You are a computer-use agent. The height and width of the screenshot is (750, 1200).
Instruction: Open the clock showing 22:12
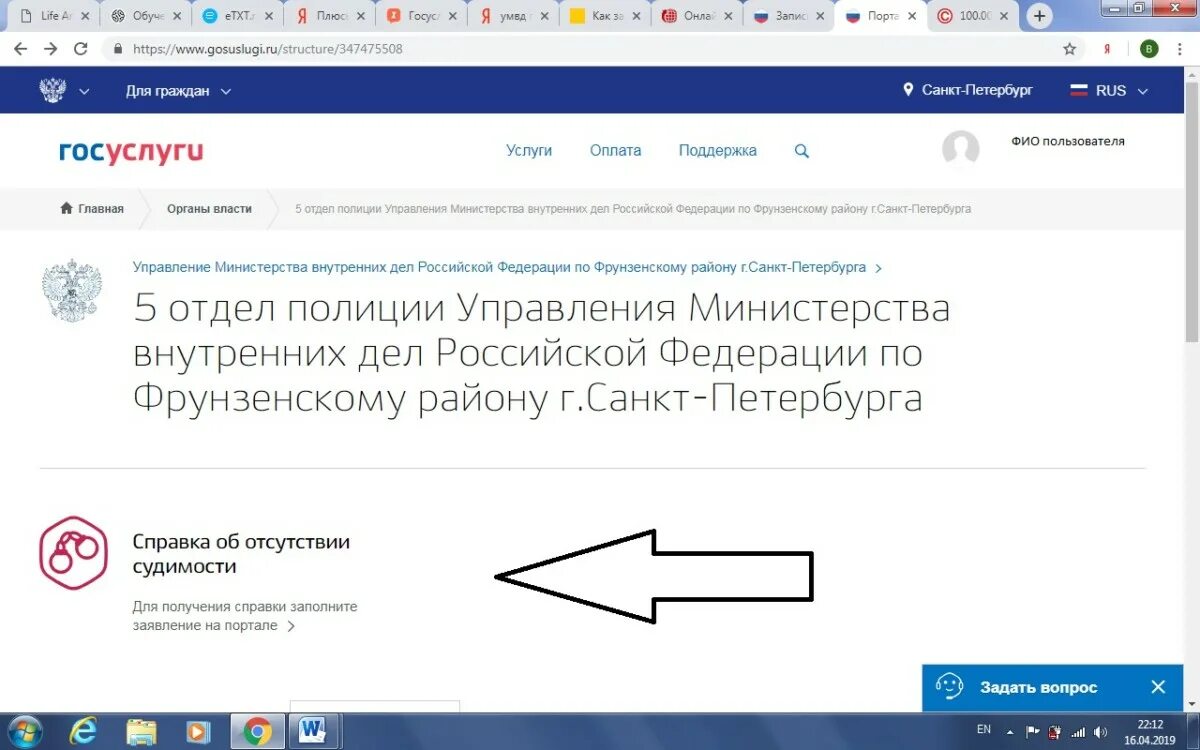[1150, 732]
